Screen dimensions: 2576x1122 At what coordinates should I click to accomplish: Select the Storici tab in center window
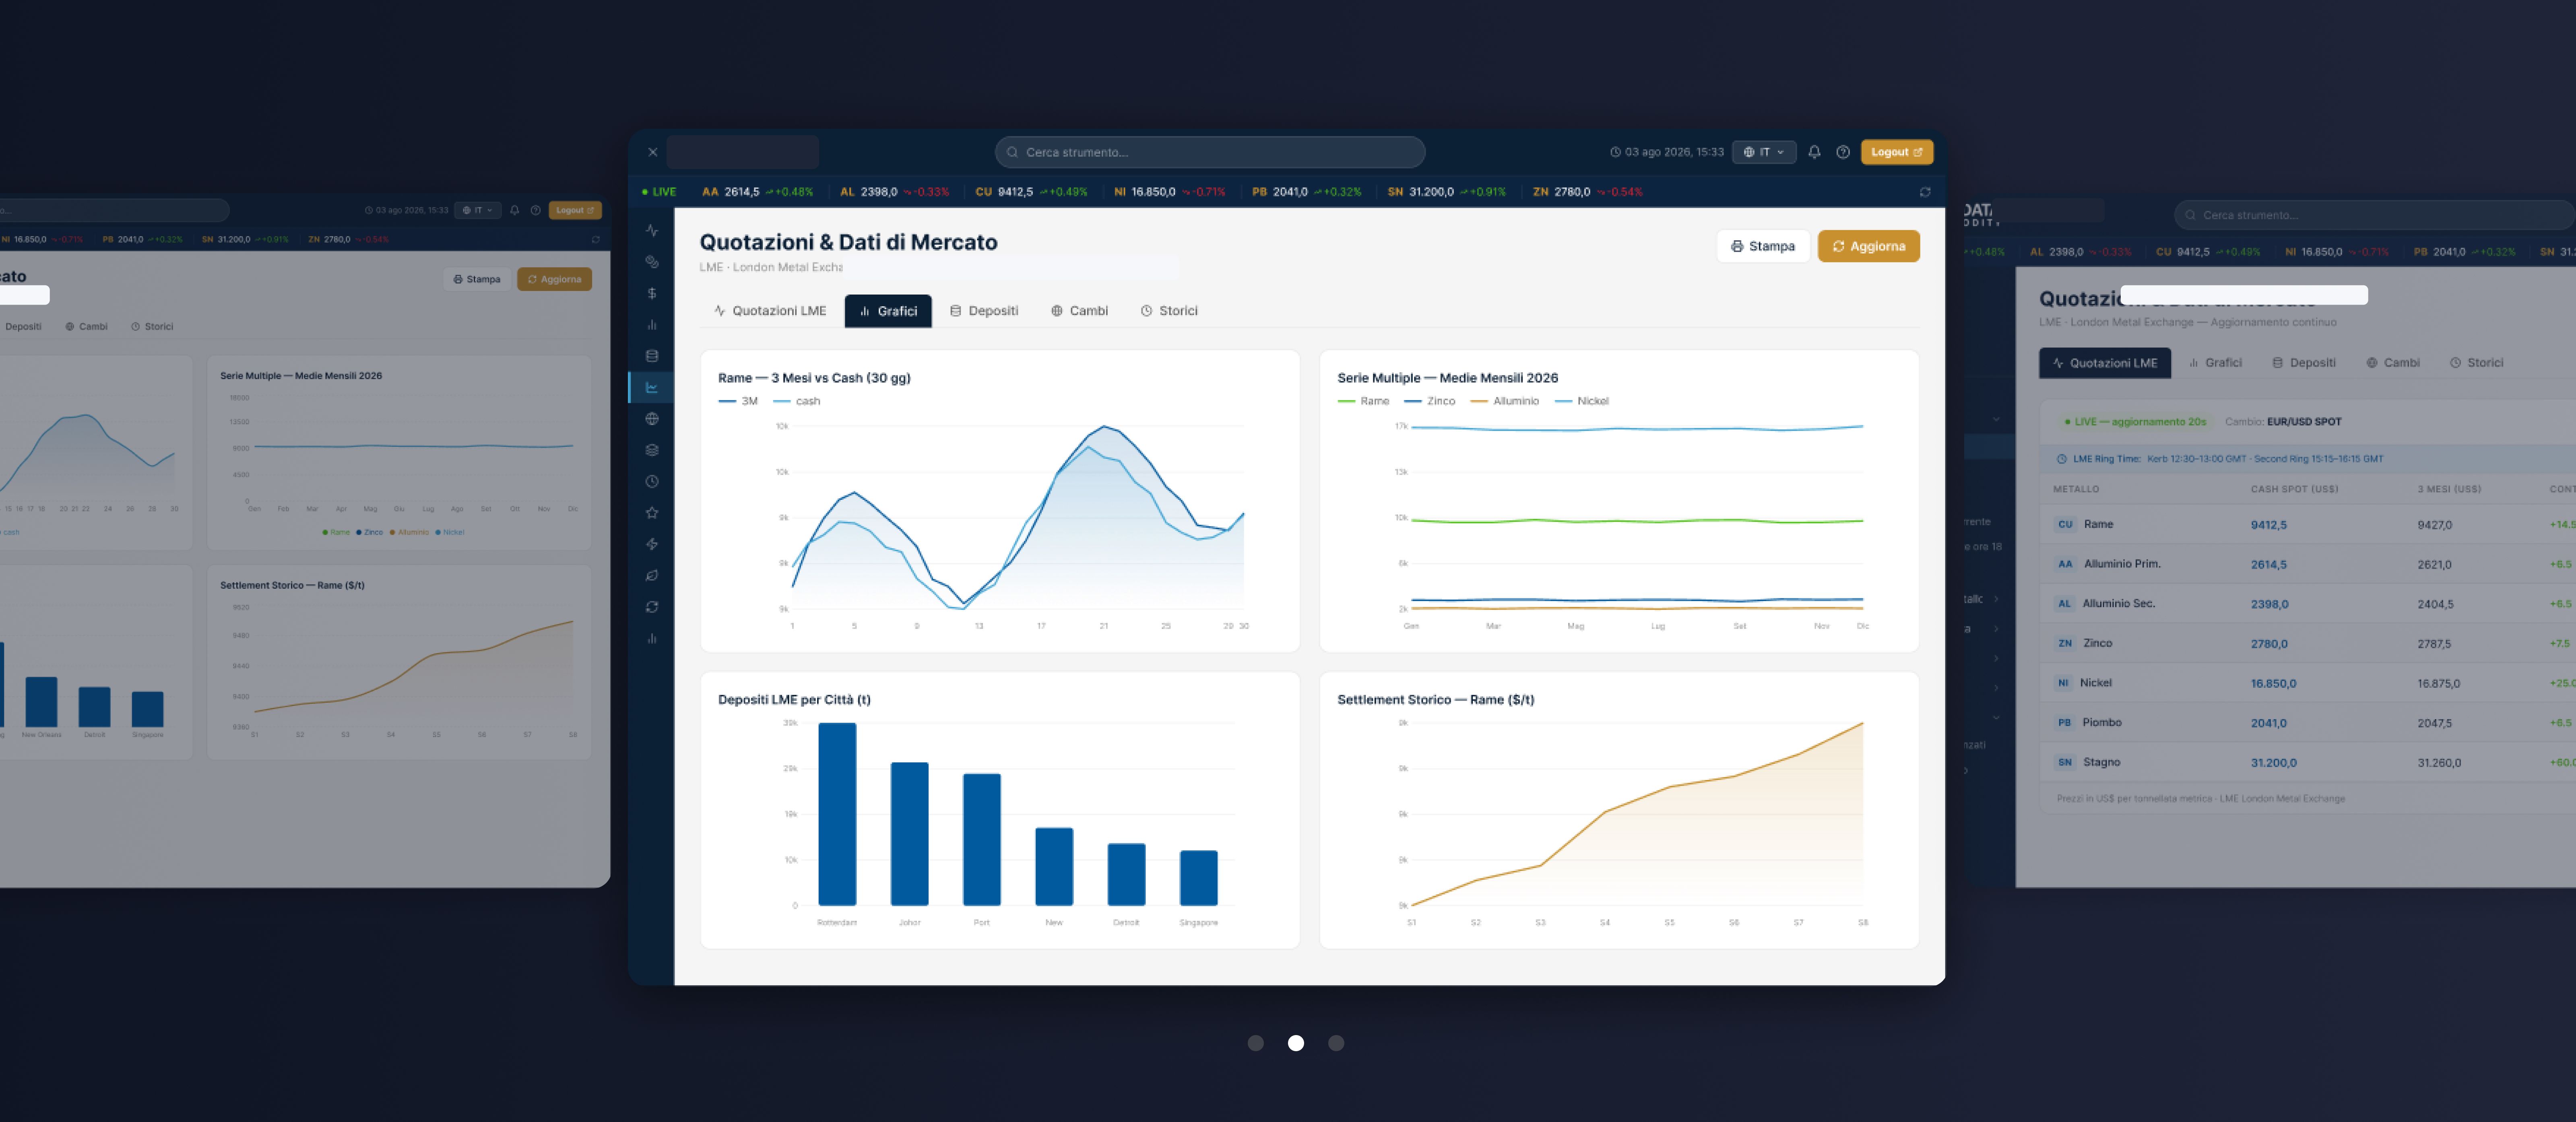pyautogui.click(x=1169, y=311)
